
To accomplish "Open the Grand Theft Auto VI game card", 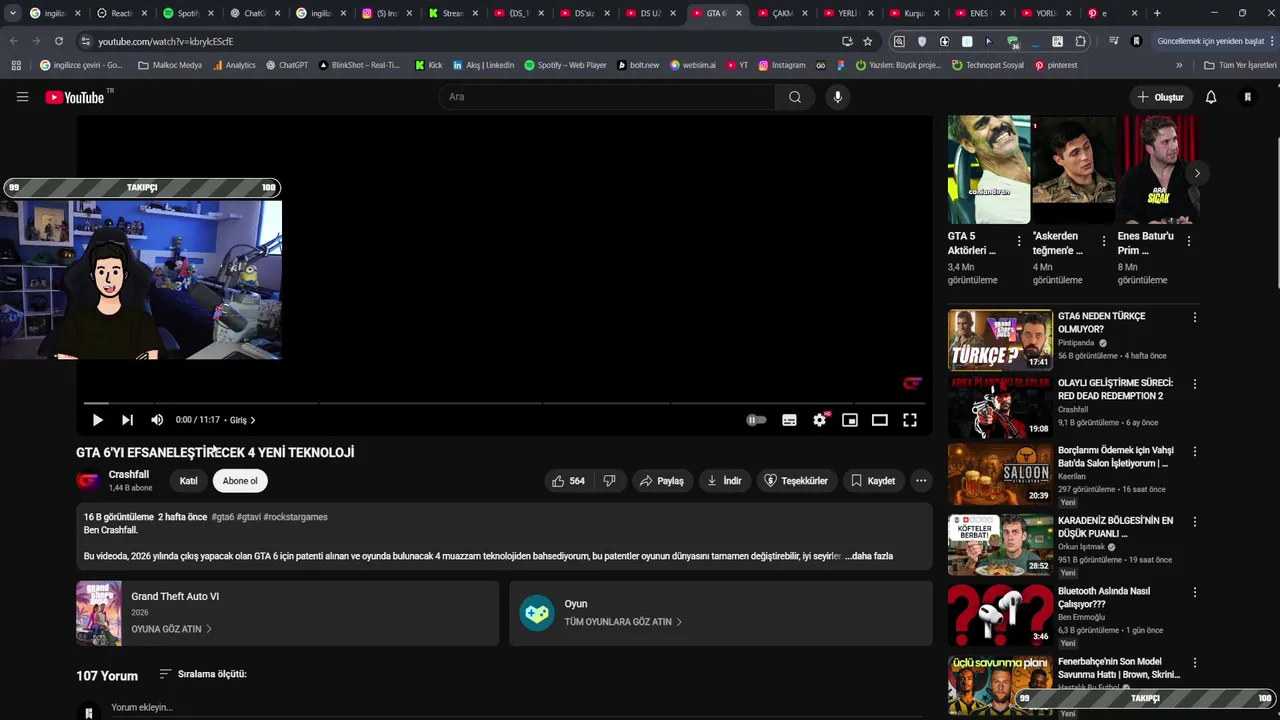I will tap(287, 613).
